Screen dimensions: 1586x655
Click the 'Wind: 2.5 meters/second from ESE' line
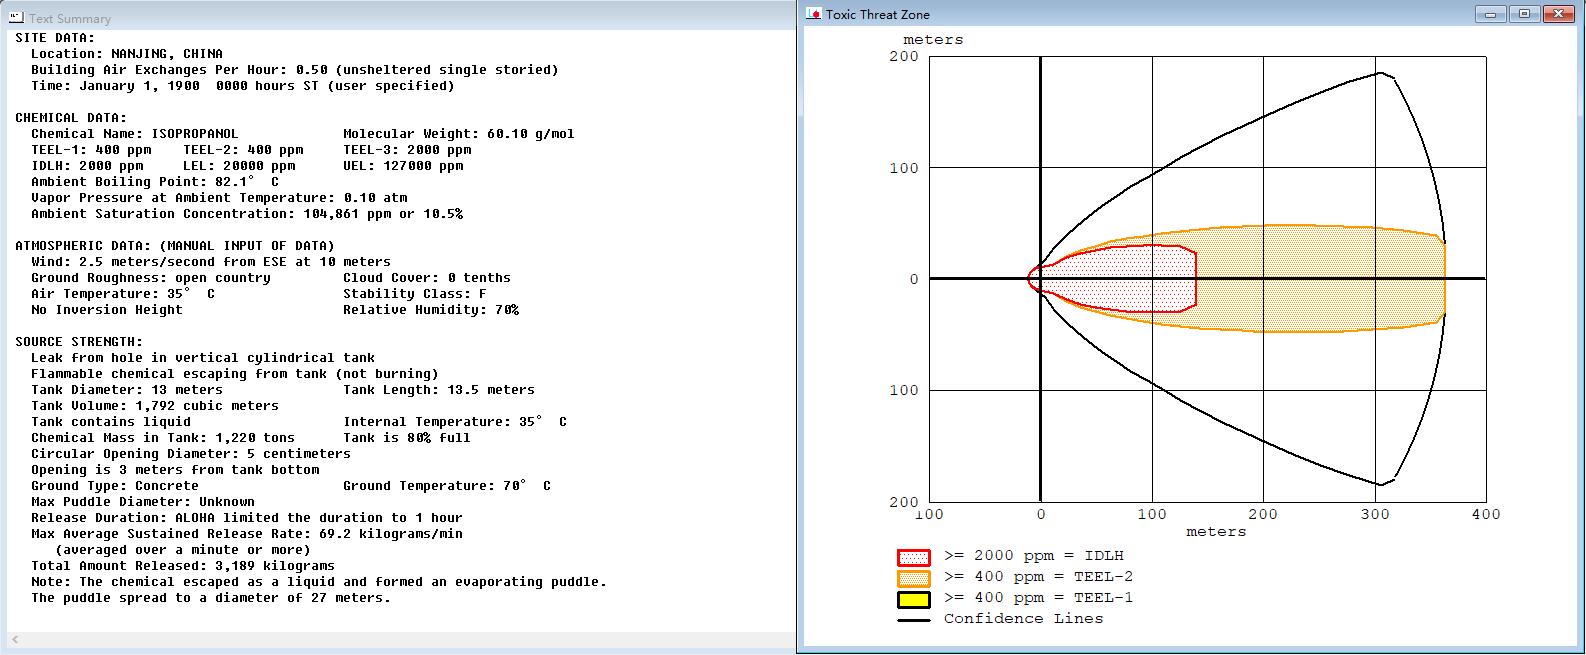click(211, 262)
